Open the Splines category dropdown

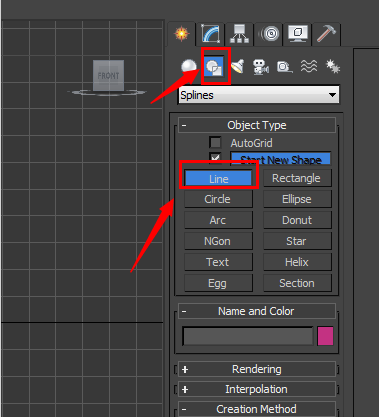259,95
